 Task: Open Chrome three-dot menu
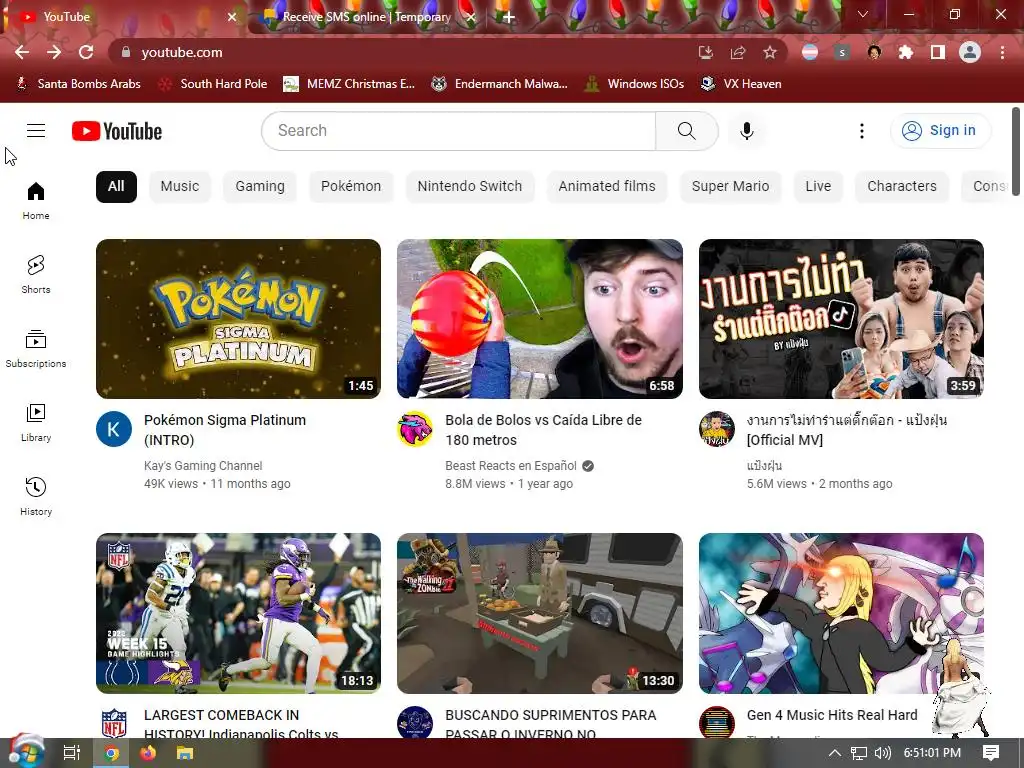(x=1002, y=52)
